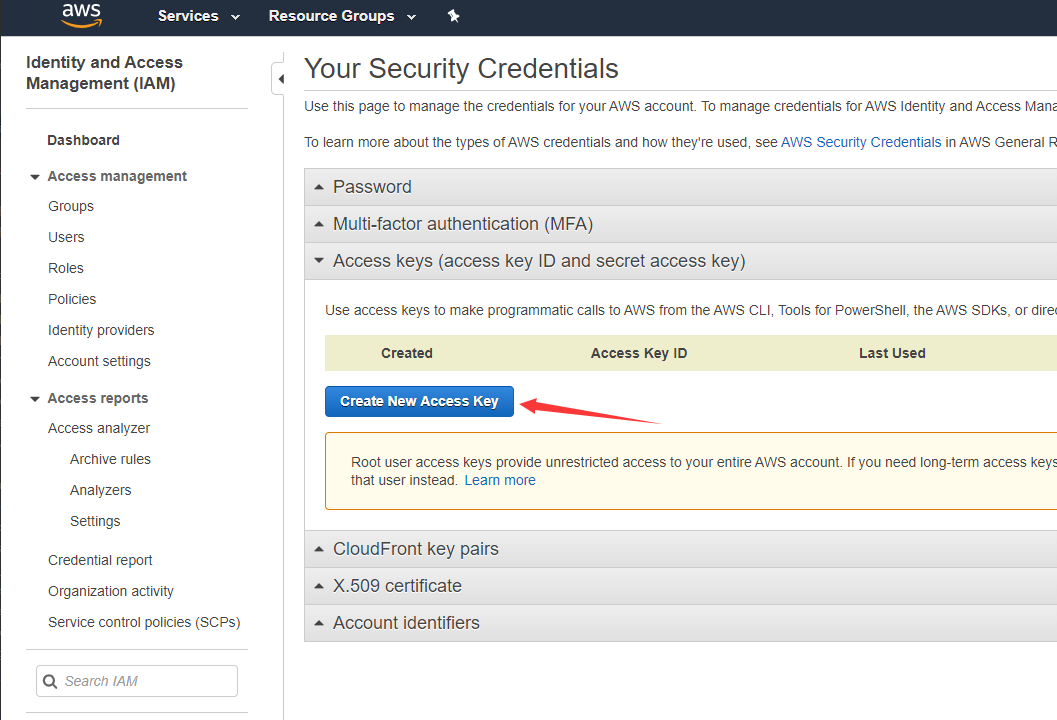Click the pin icon in top bar
The width and height of the screenshot is (1057, 720).
(x=454, y=16)
